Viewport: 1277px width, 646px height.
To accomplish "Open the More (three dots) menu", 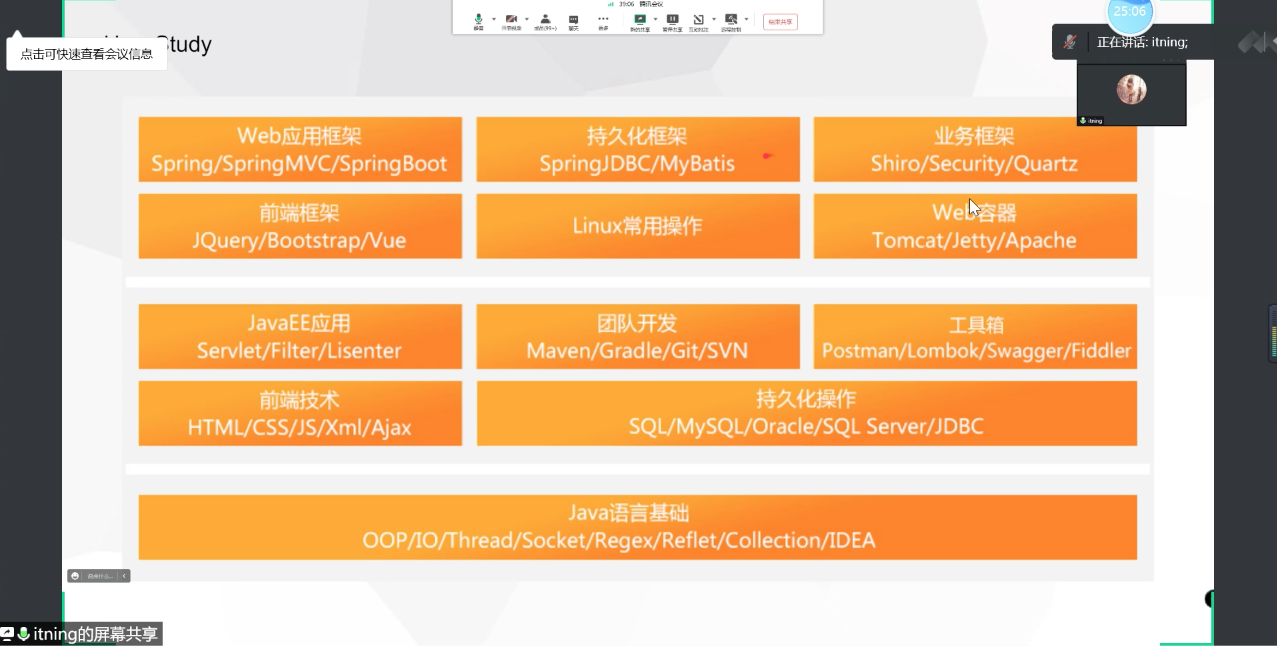I will coord(603,22).
